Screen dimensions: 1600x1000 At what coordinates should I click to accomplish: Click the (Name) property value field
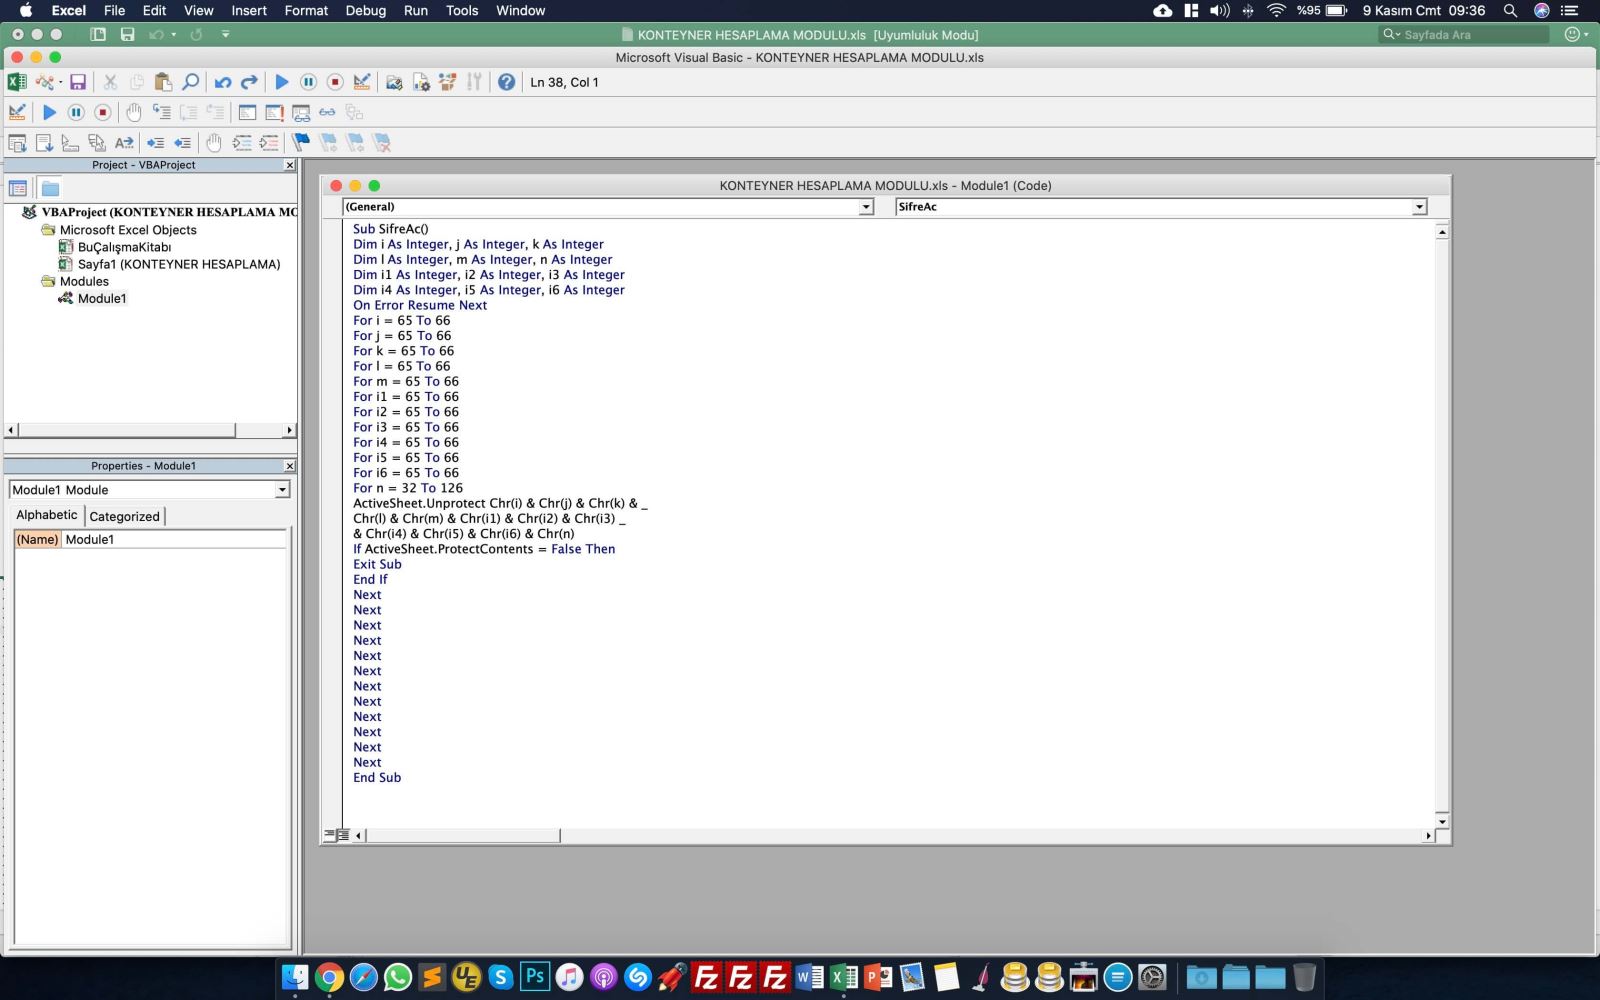tap(174, 539)
